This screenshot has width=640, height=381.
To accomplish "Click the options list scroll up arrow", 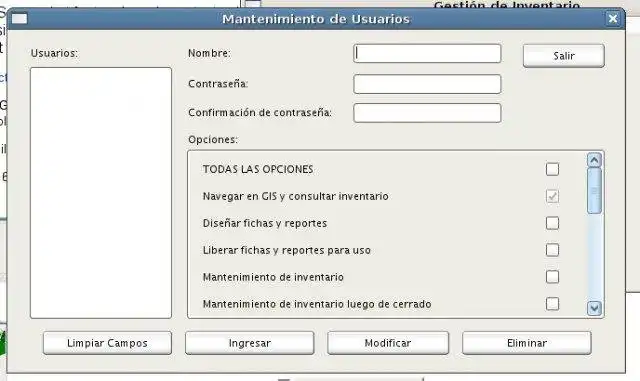I will (594, 160).
